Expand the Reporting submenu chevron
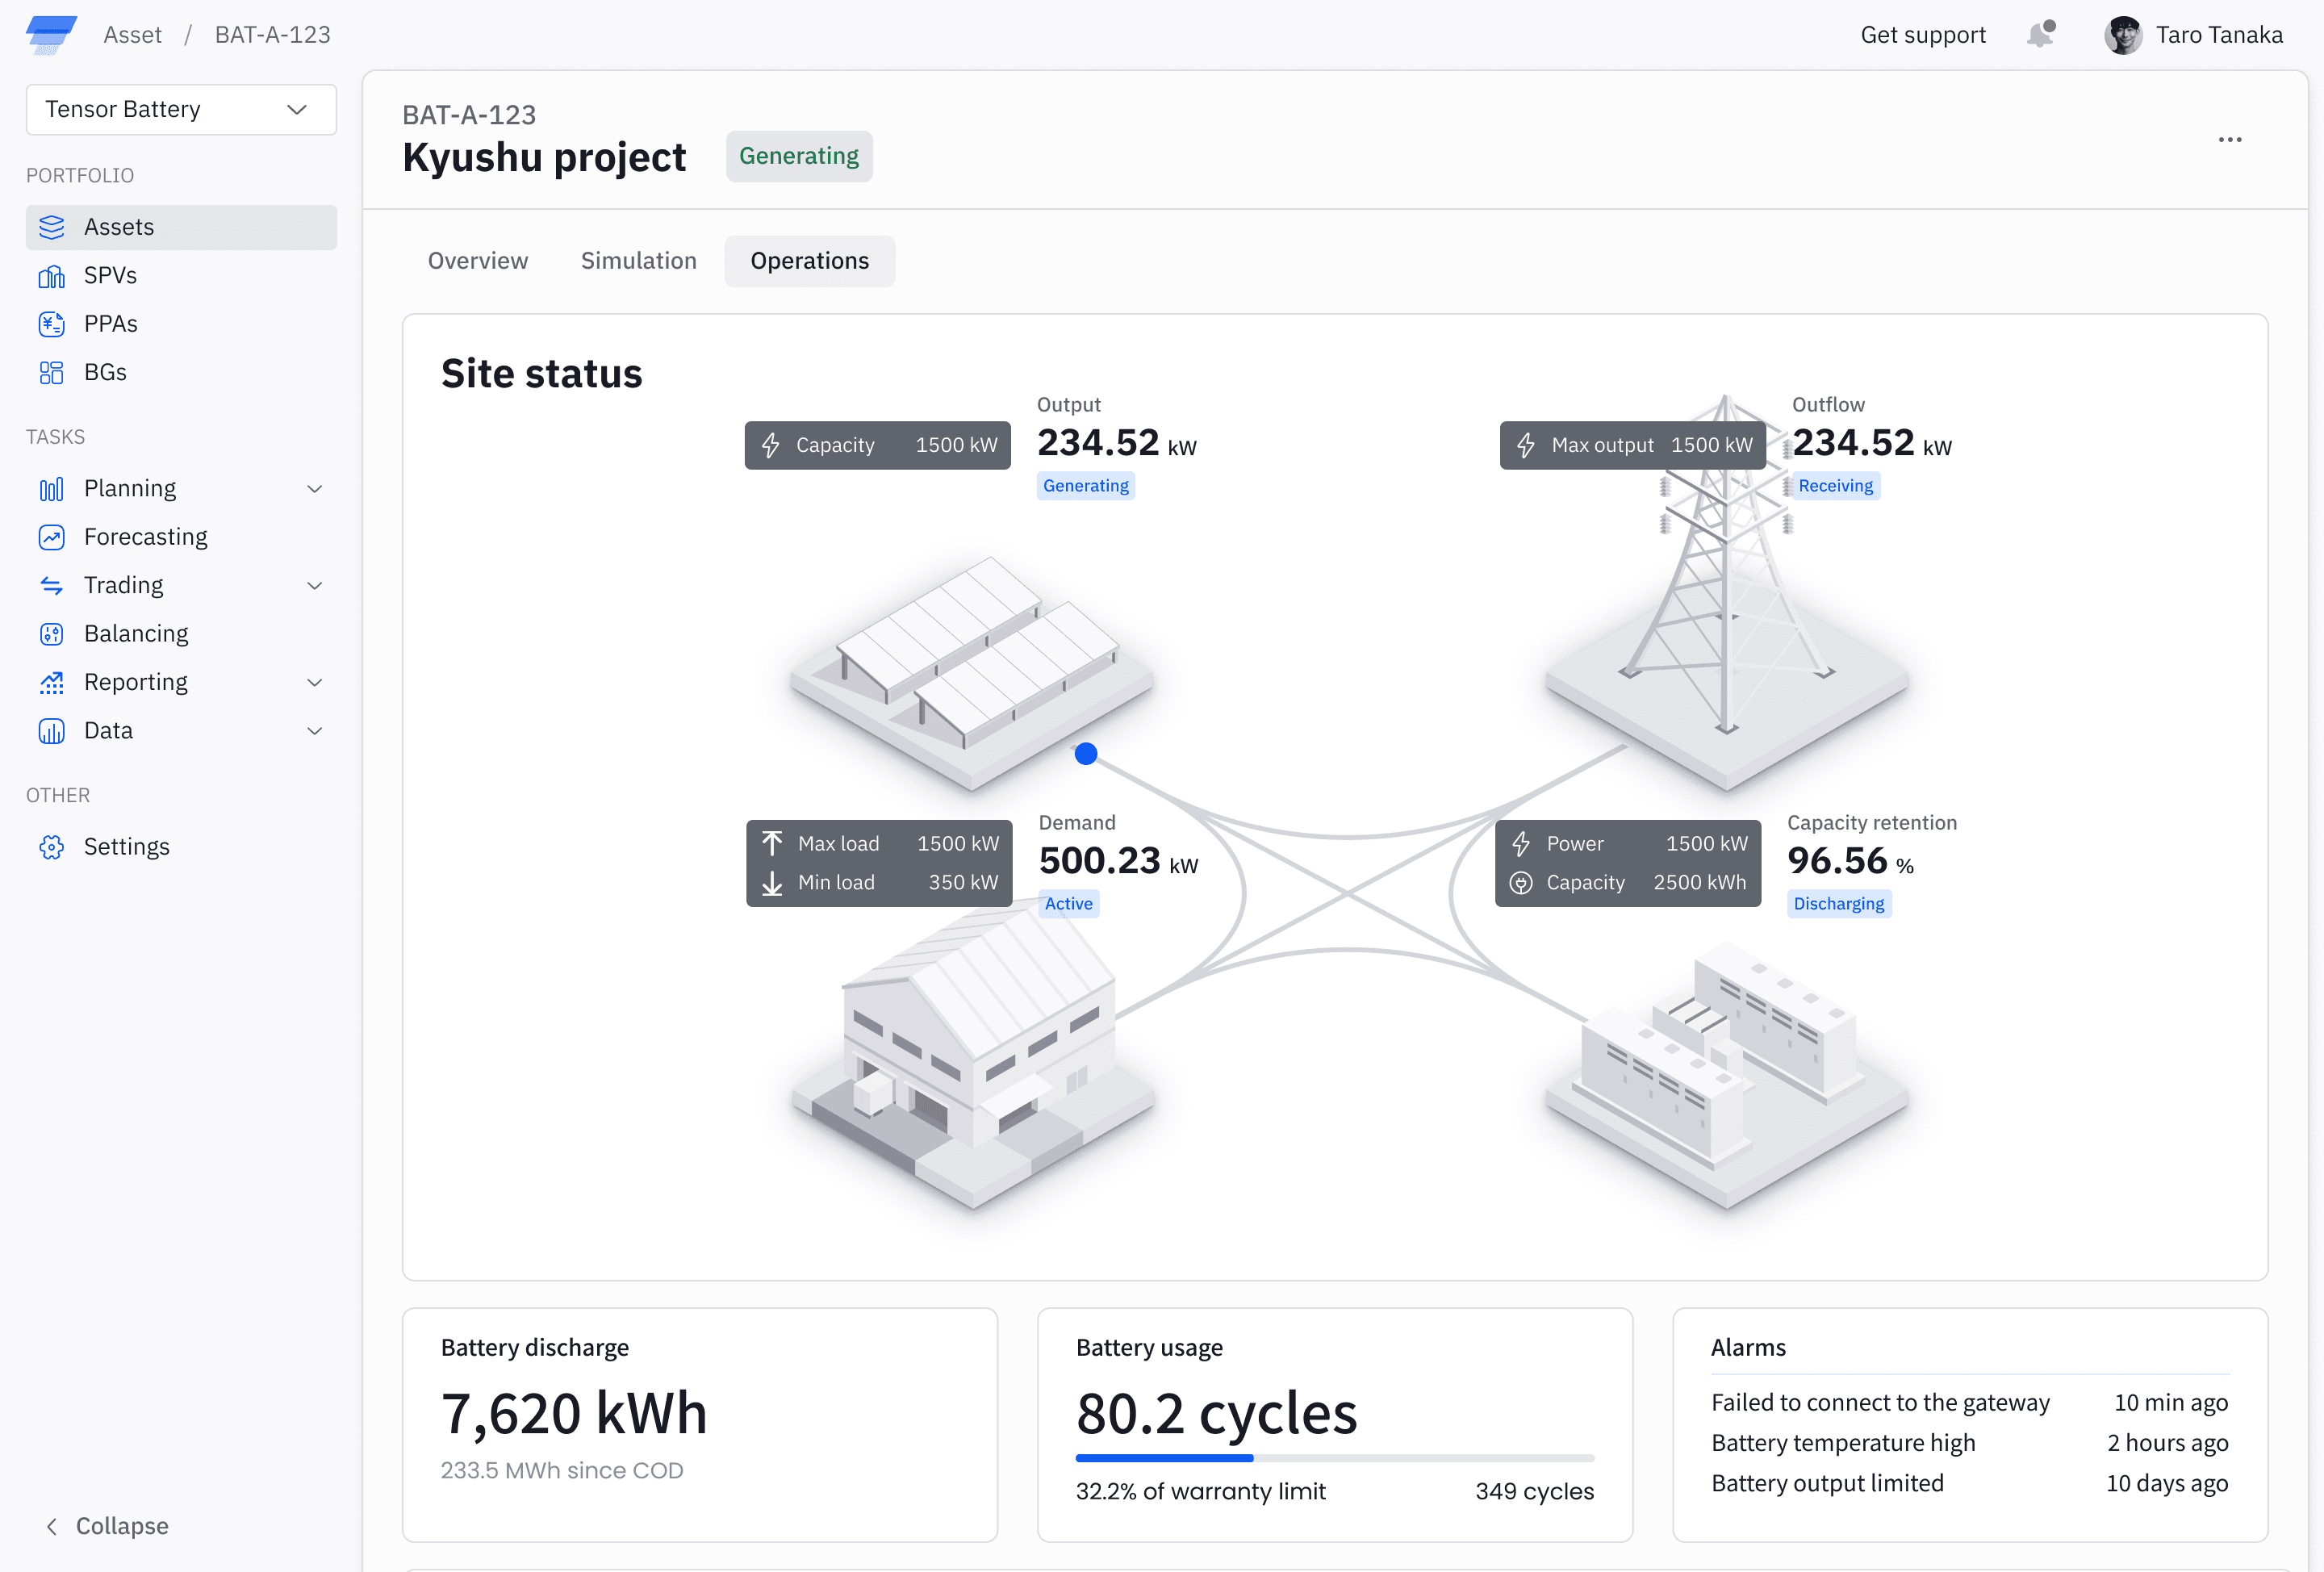Viewport: 2324px width, 1572px height. [314, 683]
